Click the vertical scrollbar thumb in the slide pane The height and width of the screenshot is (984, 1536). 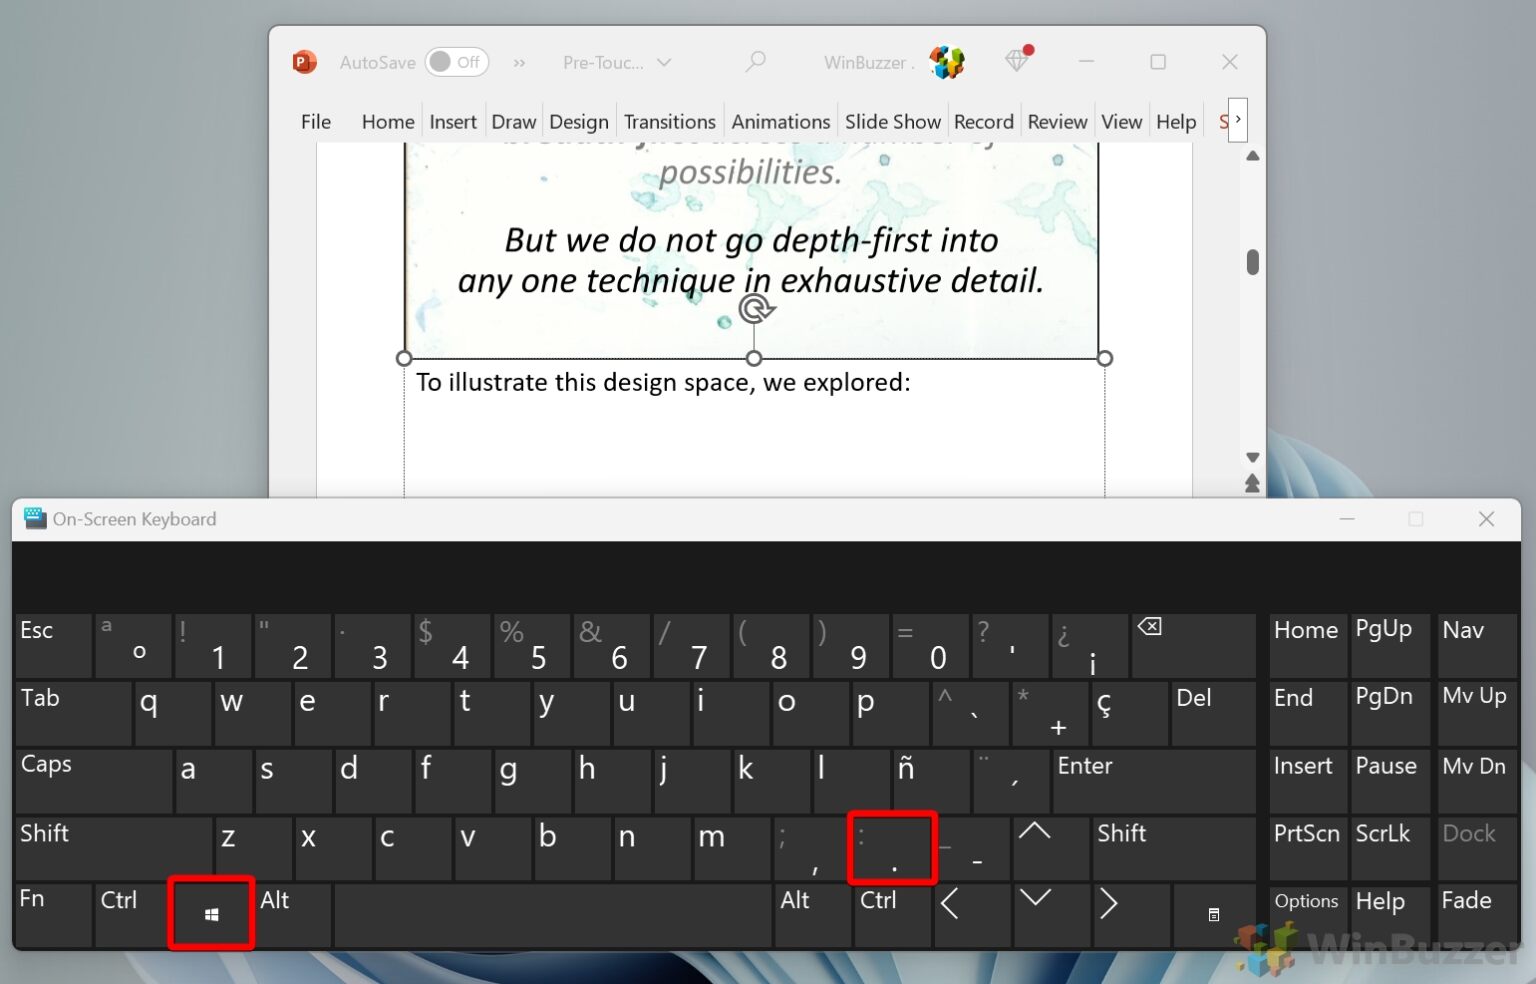[1252, 262]
